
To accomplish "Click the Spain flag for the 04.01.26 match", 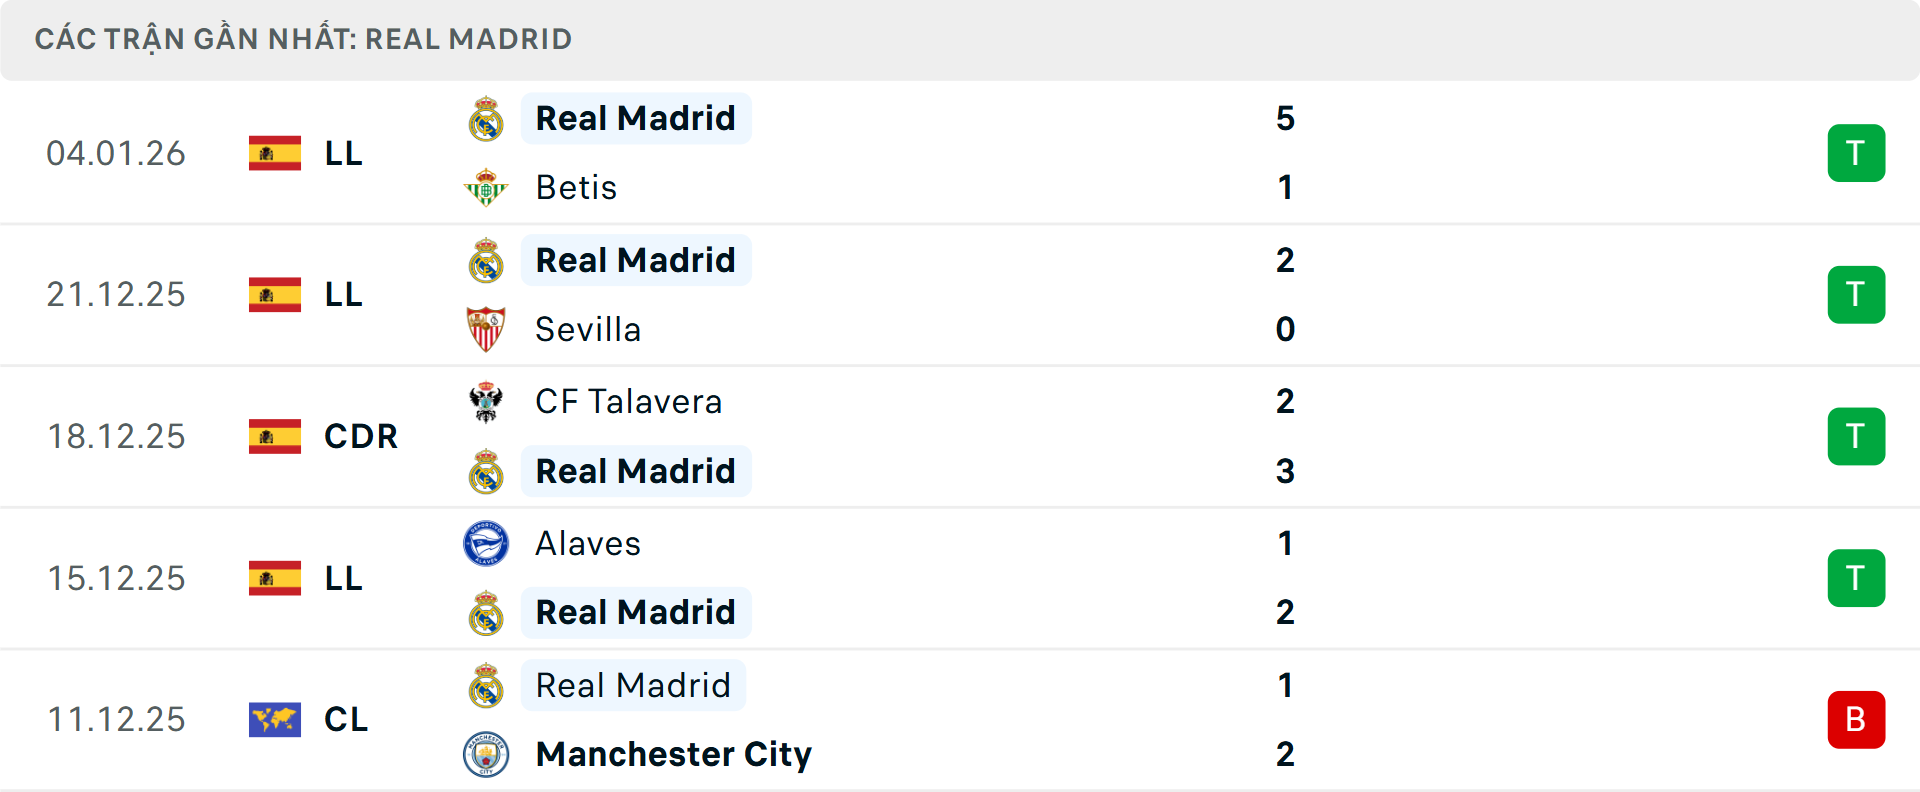I will 274,153.
